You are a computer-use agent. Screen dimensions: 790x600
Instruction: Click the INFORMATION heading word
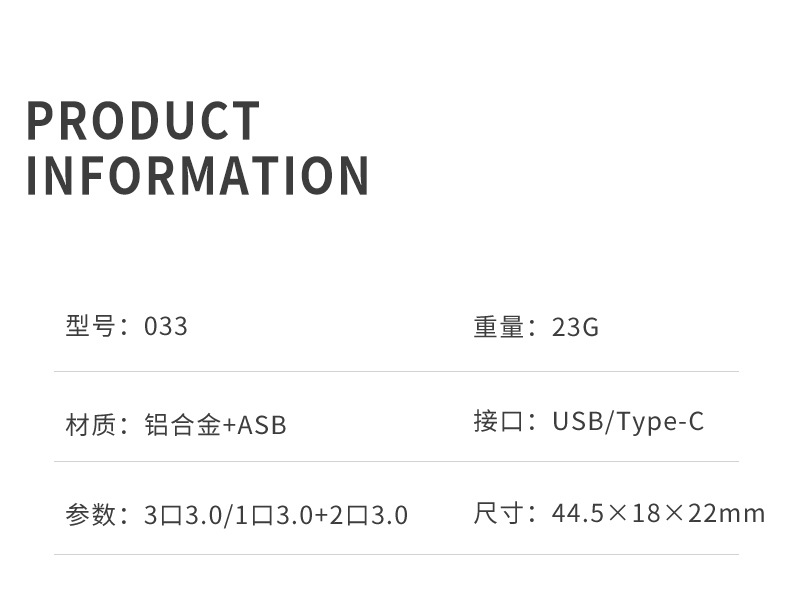(198, 176)
